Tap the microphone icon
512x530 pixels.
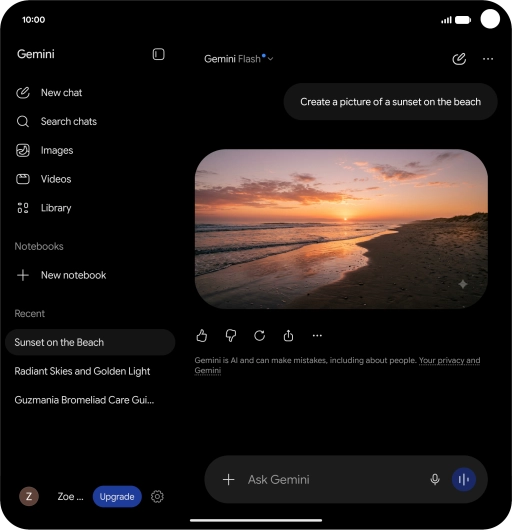[435, 479]
